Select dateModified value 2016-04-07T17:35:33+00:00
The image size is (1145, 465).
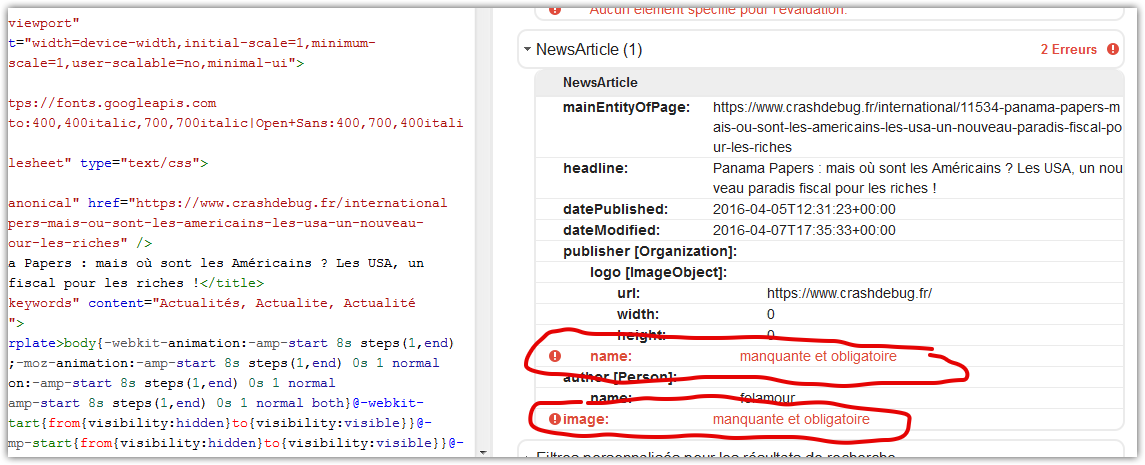(x=804, y=231)
